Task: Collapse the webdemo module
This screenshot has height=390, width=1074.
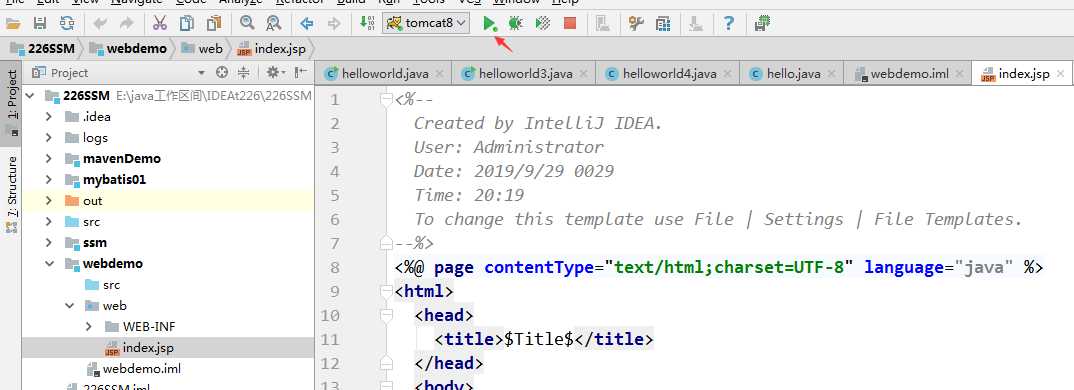Action: click(x=49, y=264)
